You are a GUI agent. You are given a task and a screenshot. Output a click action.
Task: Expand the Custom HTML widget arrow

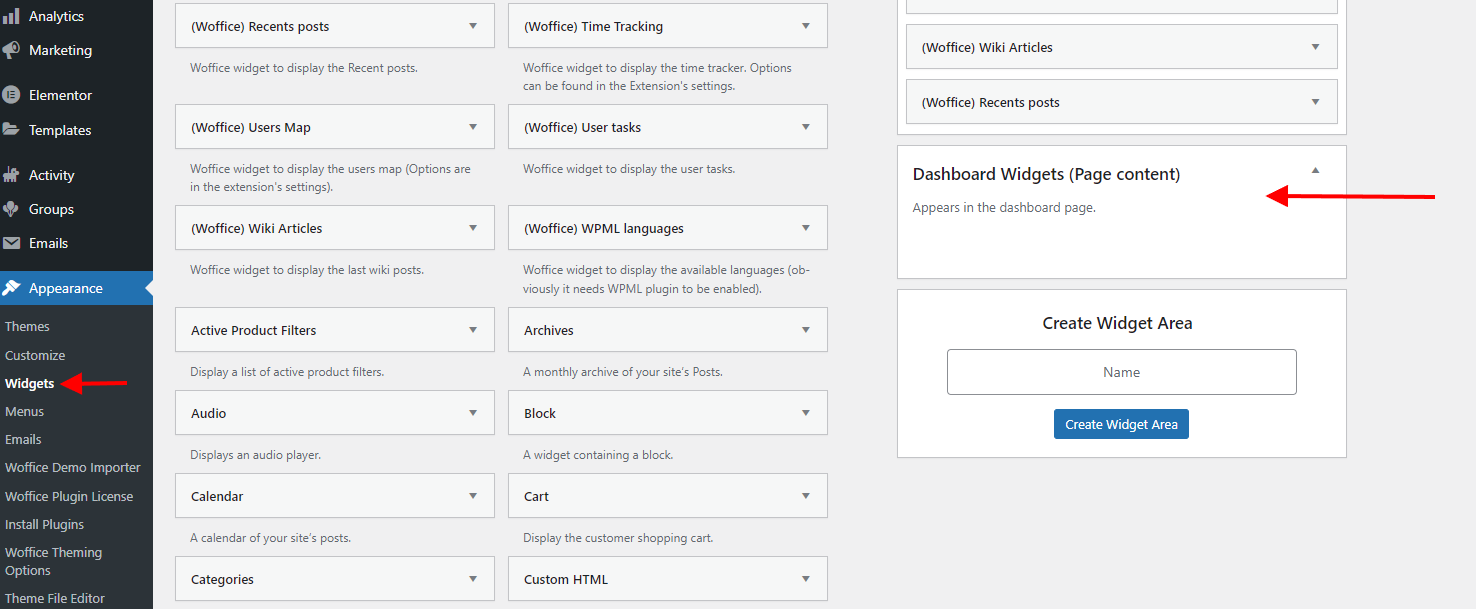point(806,579)
